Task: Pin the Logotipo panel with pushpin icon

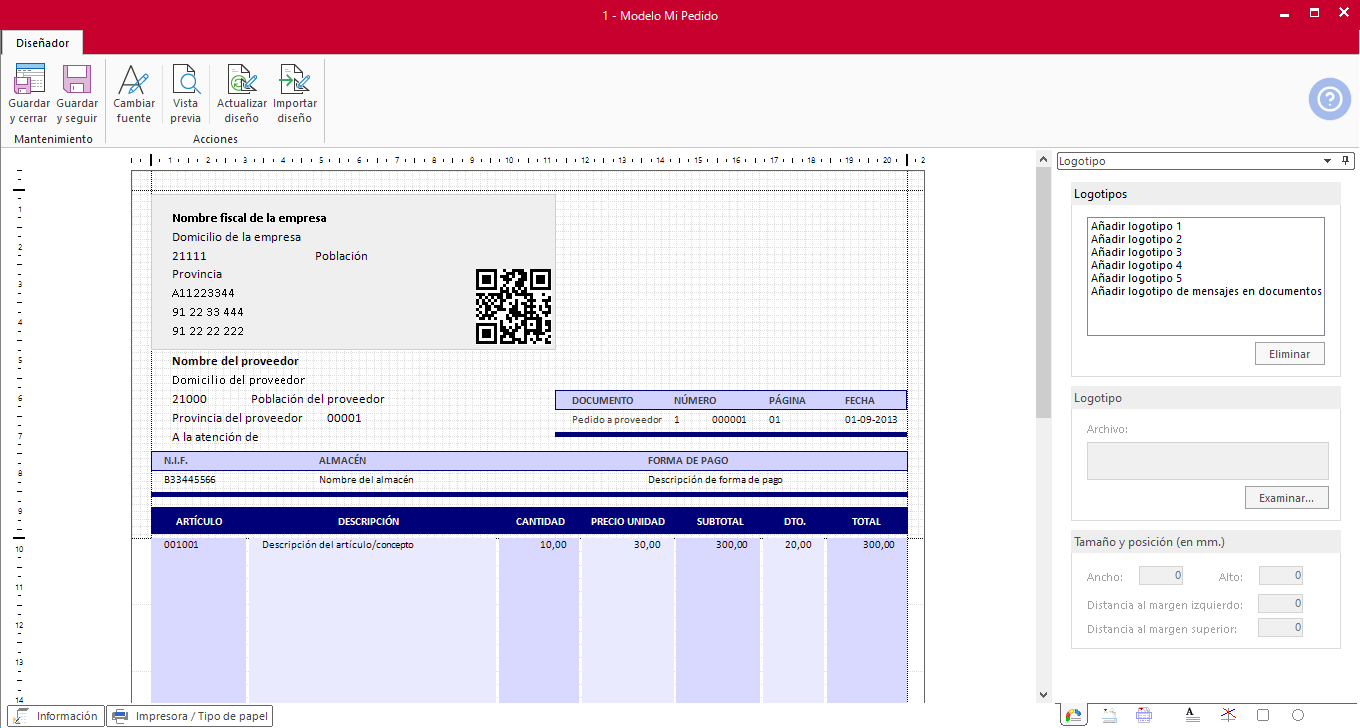Action: [1345, 160]
